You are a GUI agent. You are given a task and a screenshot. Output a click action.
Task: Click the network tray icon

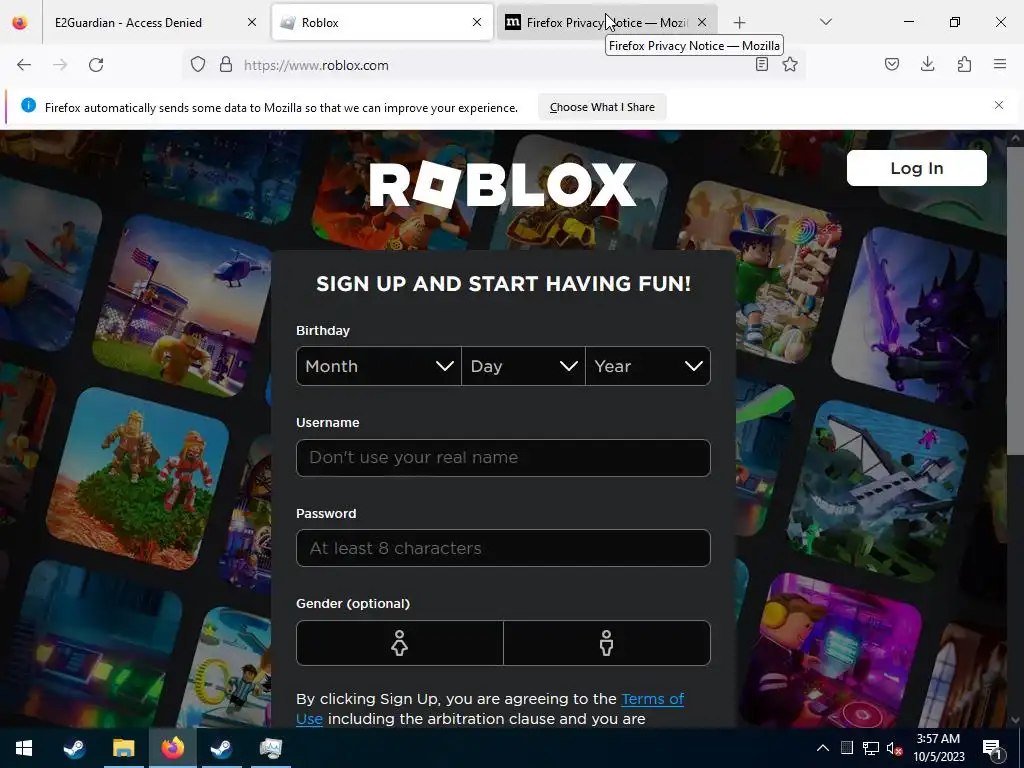pyautogui.click(x=871, y=748)
